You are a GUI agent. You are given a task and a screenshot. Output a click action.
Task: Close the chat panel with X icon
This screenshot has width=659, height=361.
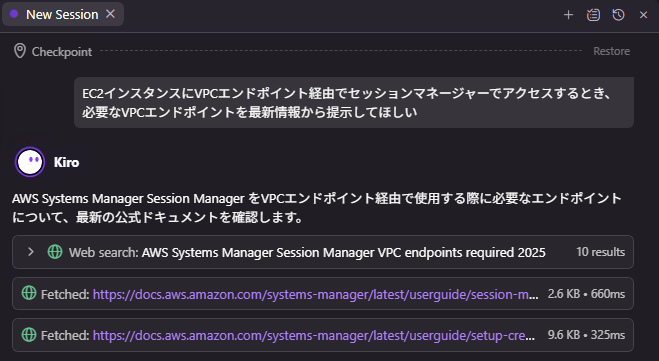643,15
